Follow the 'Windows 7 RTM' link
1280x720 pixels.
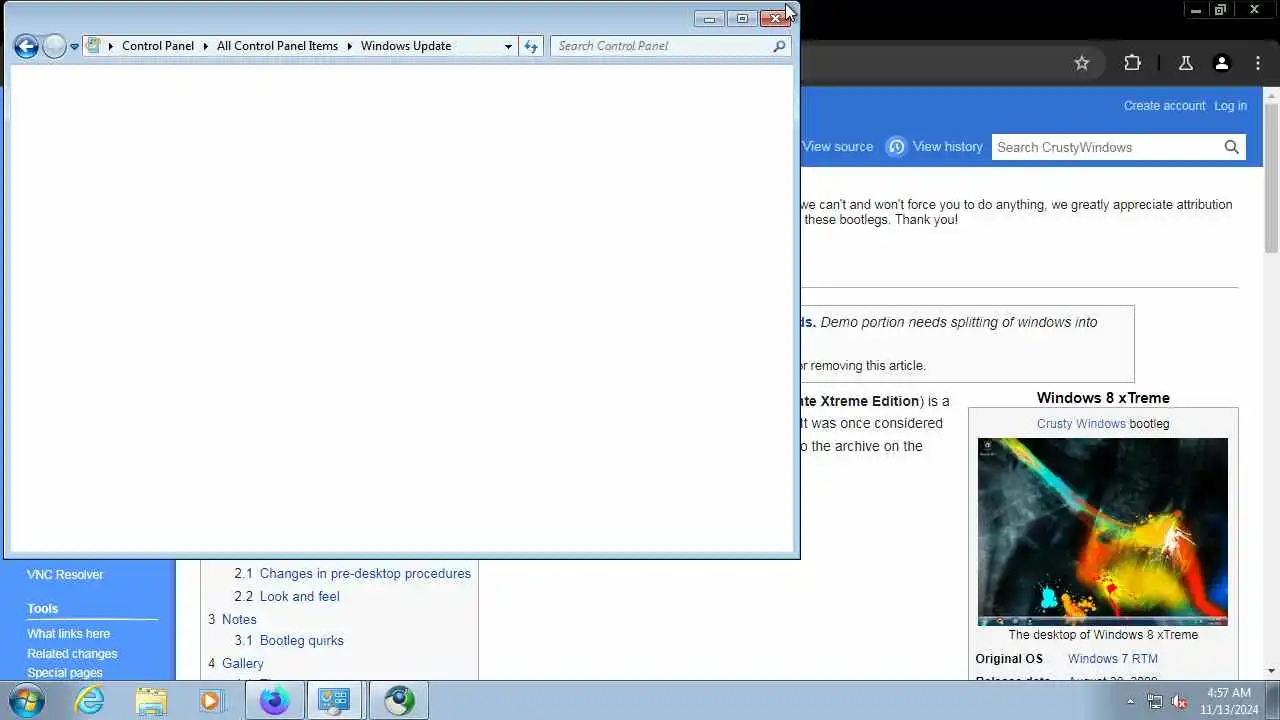1112,659
